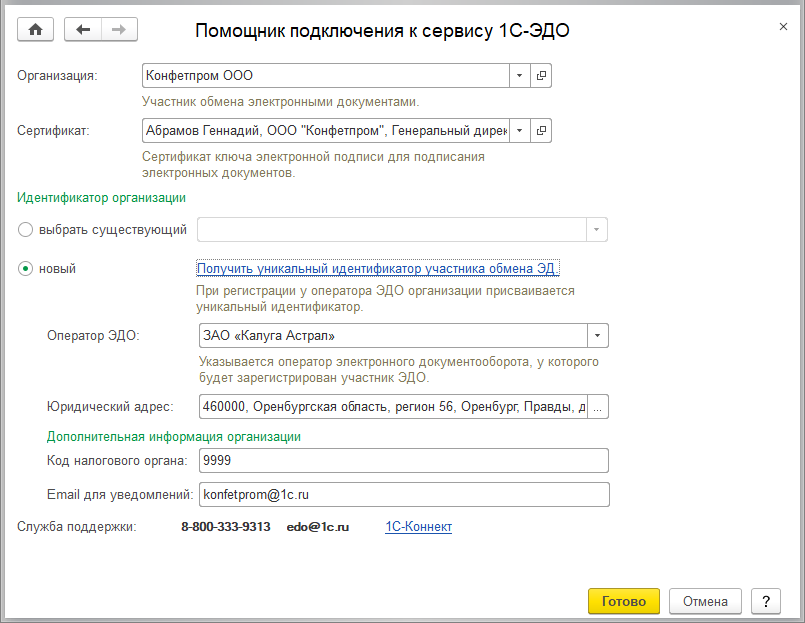
Task: Click the Home icon button
Action: pos(36,30)
